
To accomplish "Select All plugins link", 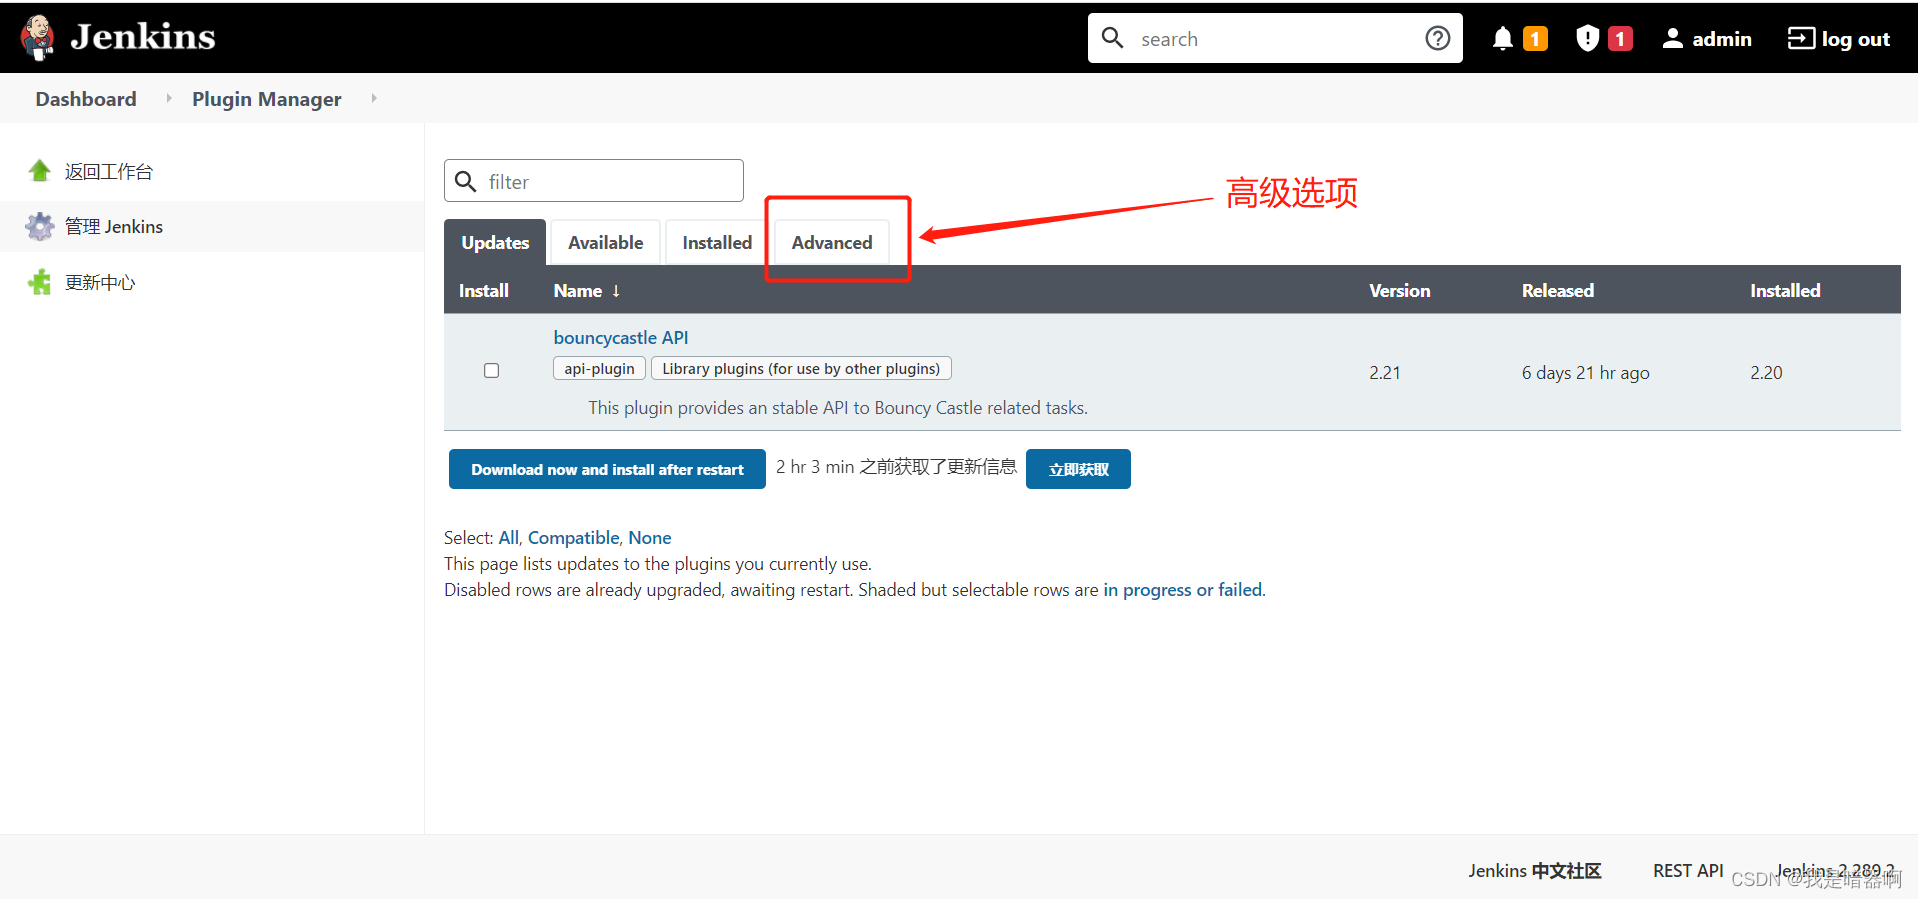I will [x=508, y=538].
